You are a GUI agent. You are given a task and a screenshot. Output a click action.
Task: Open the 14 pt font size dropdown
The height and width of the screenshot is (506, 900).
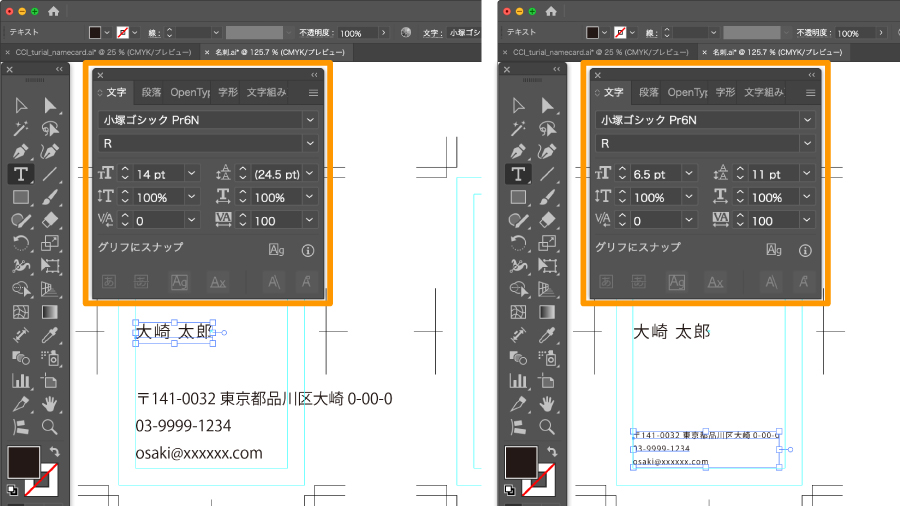pyautogui.click(x=192, y=173)
